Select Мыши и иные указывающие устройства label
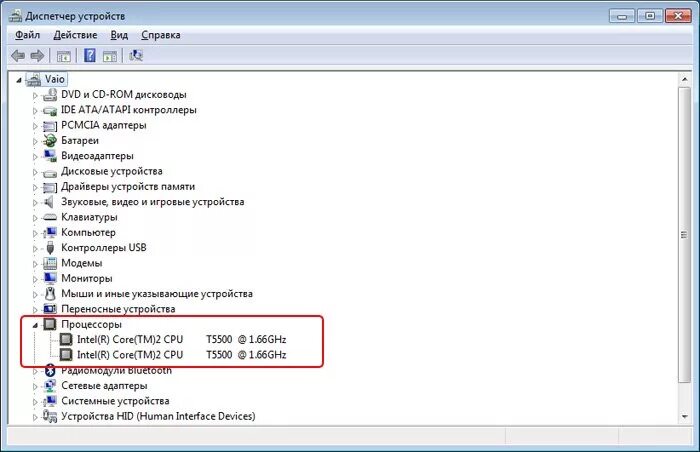This screenshot has width=700, height=452. point(157,294)
